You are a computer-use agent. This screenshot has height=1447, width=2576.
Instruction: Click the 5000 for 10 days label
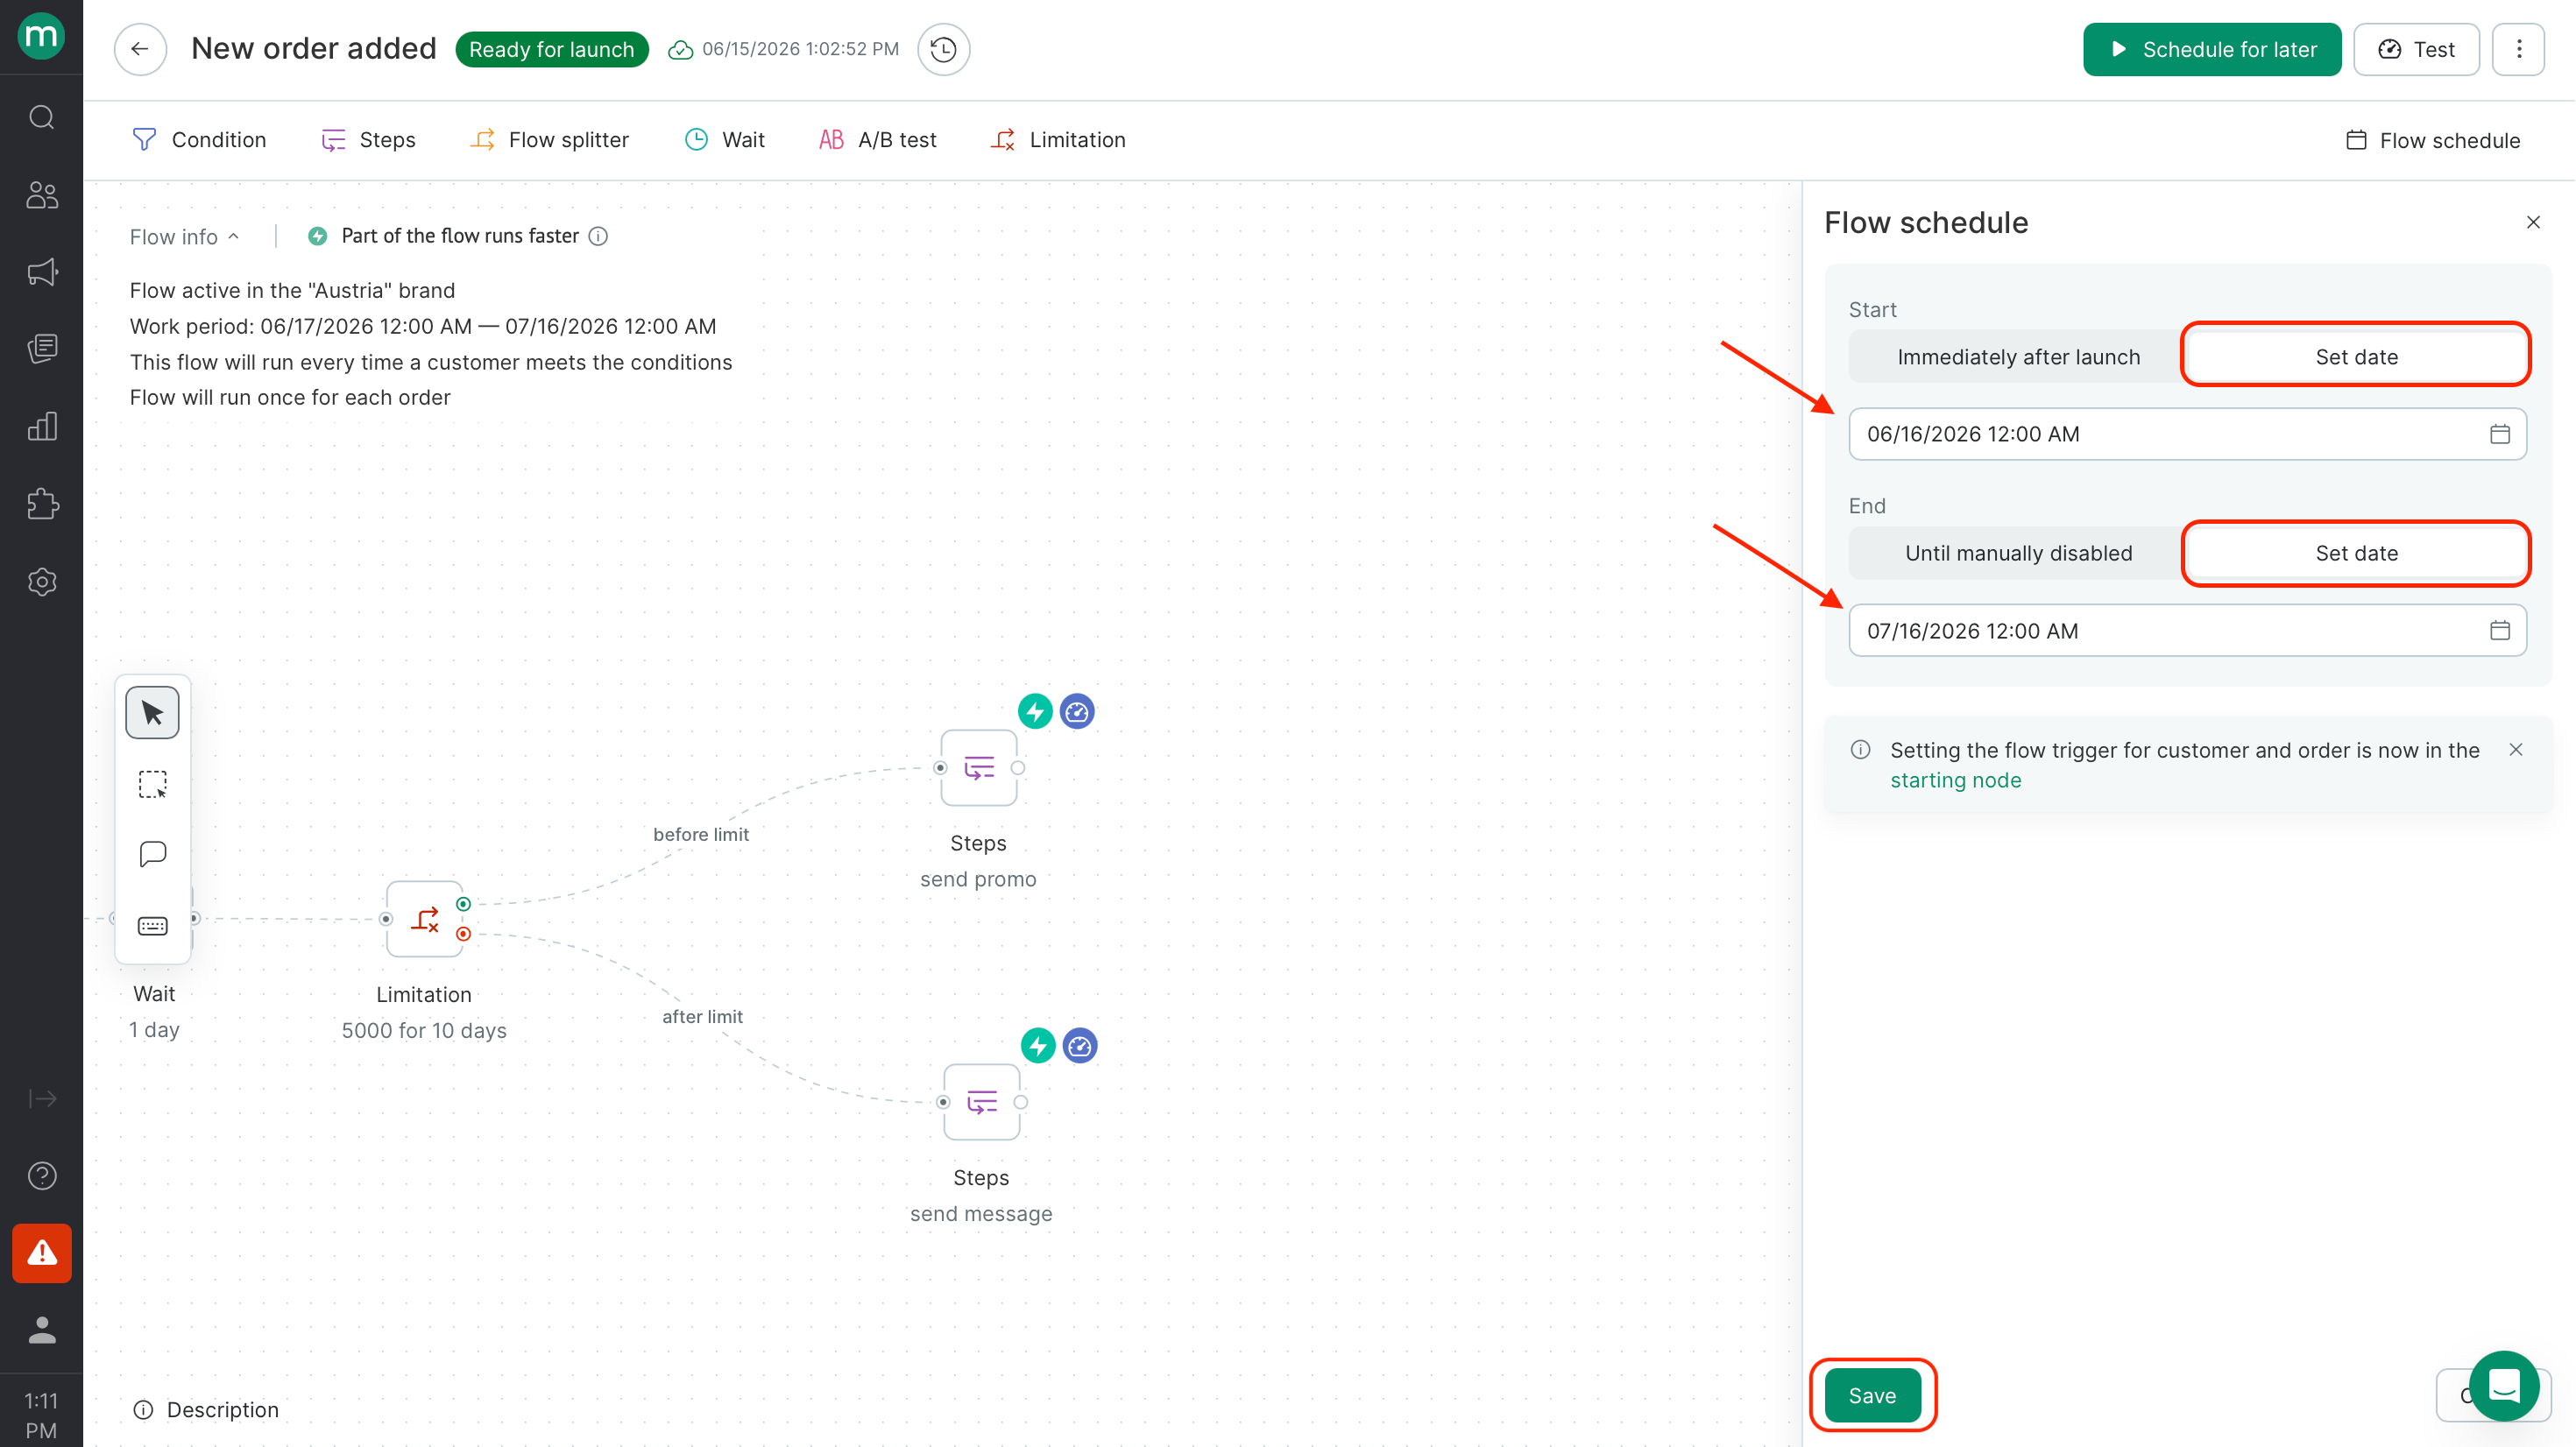(424, 1031)
